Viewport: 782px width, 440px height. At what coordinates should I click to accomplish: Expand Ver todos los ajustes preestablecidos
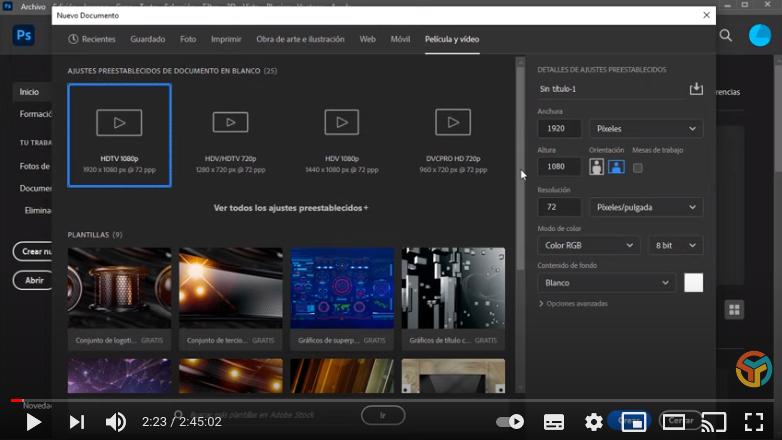coord(291,208)
